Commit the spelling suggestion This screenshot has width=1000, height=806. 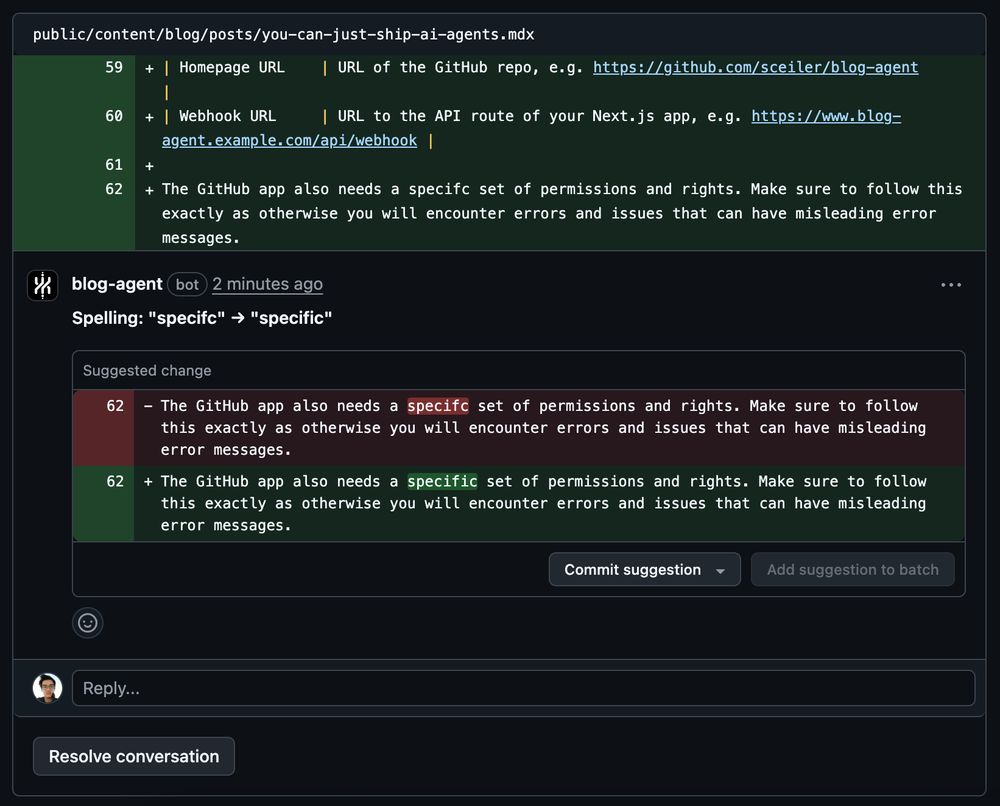[632, 569]
